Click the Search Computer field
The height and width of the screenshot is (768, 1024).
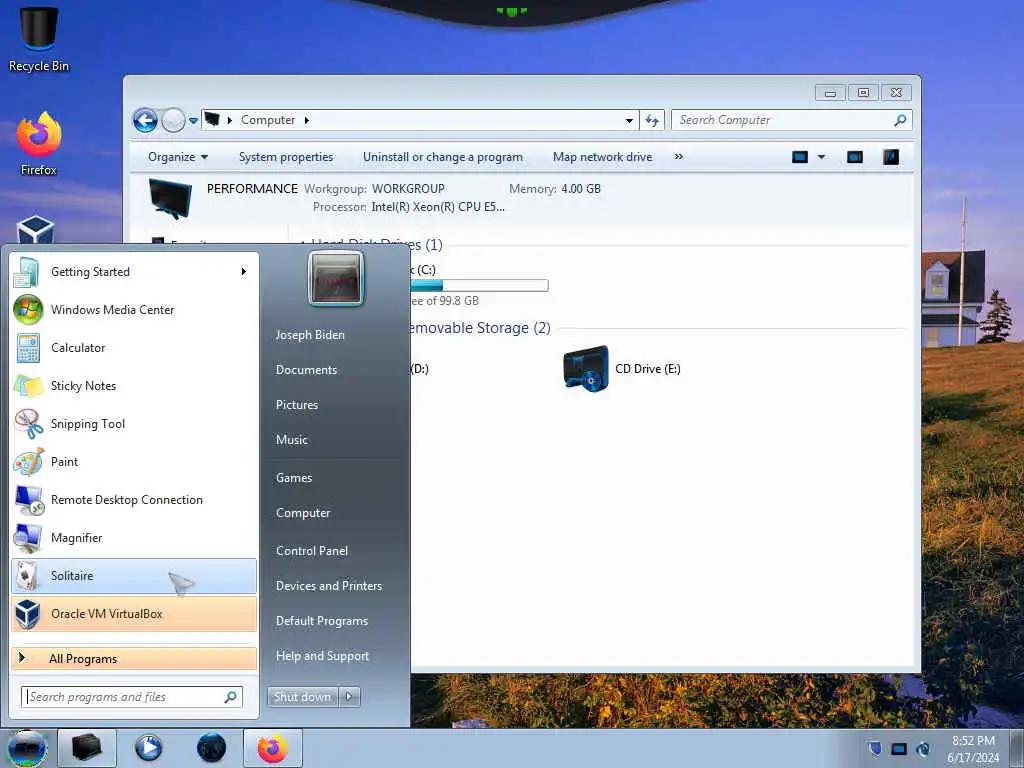(x=792, y=120)
